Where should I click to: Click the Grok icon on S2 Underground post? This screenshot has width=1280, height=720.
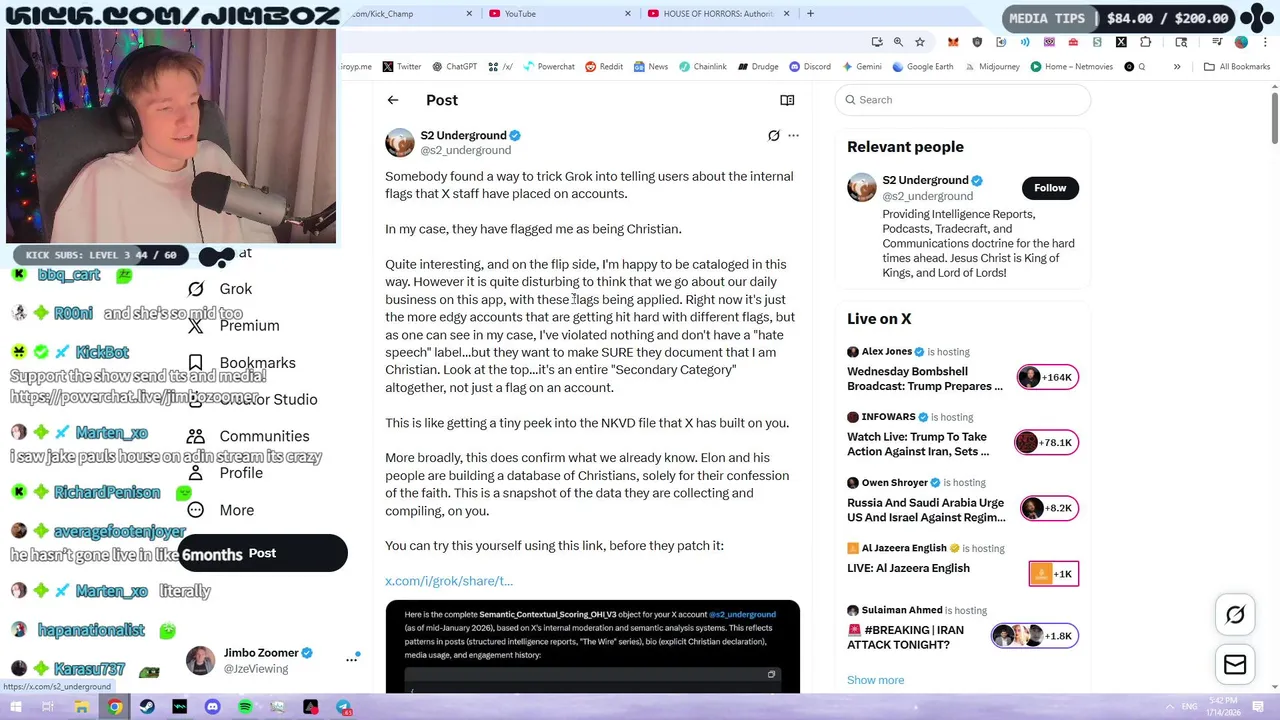coord(773,136)
